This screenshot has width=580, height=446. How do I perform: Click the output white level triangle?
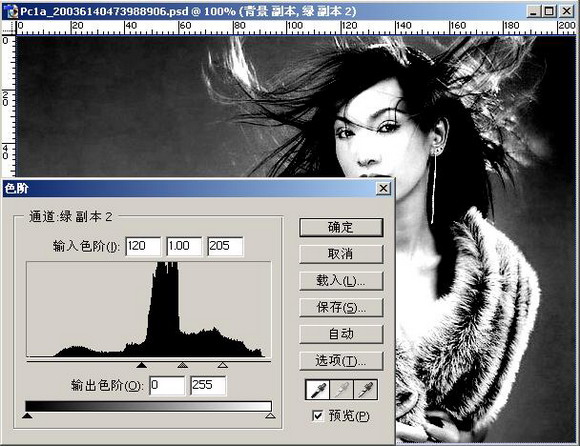pyautogui.click(x=270, y=416)
